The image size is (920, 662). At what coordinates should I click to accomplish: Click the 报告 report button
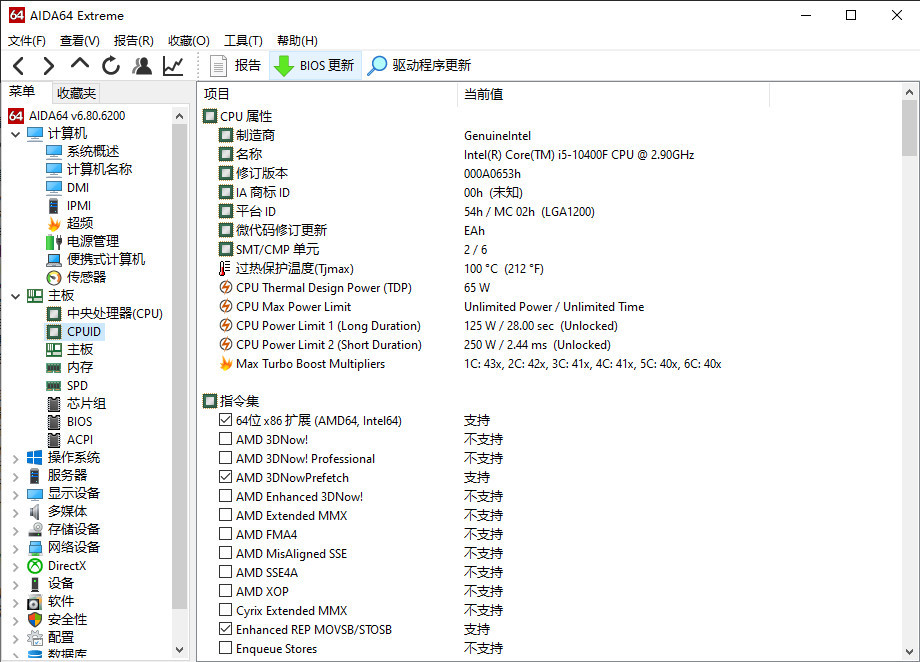point(235,66)
